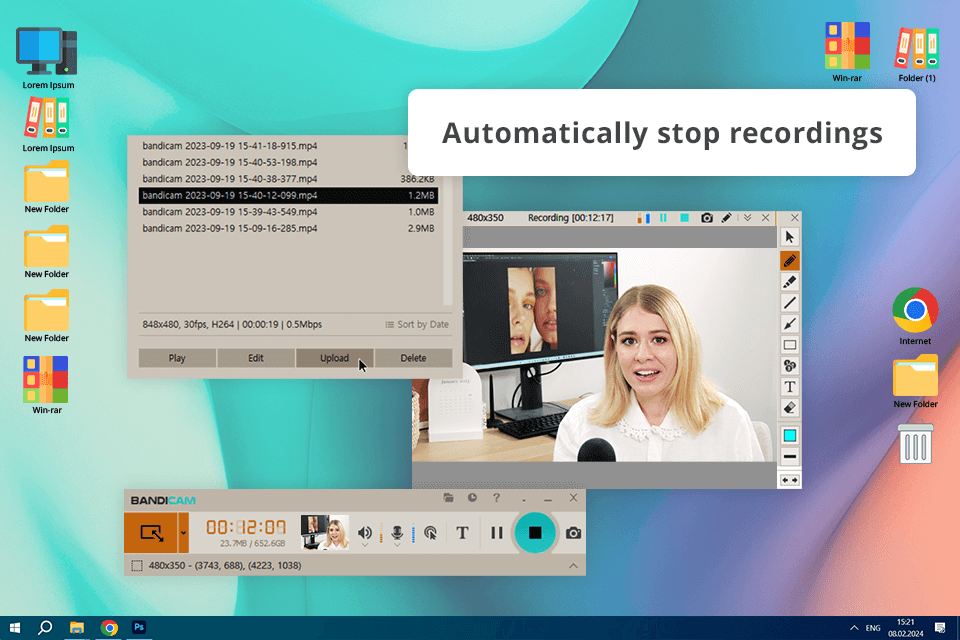Open taskbar search magnifier
The height and width of the screenshot is (640, 960).
point(45,628)
